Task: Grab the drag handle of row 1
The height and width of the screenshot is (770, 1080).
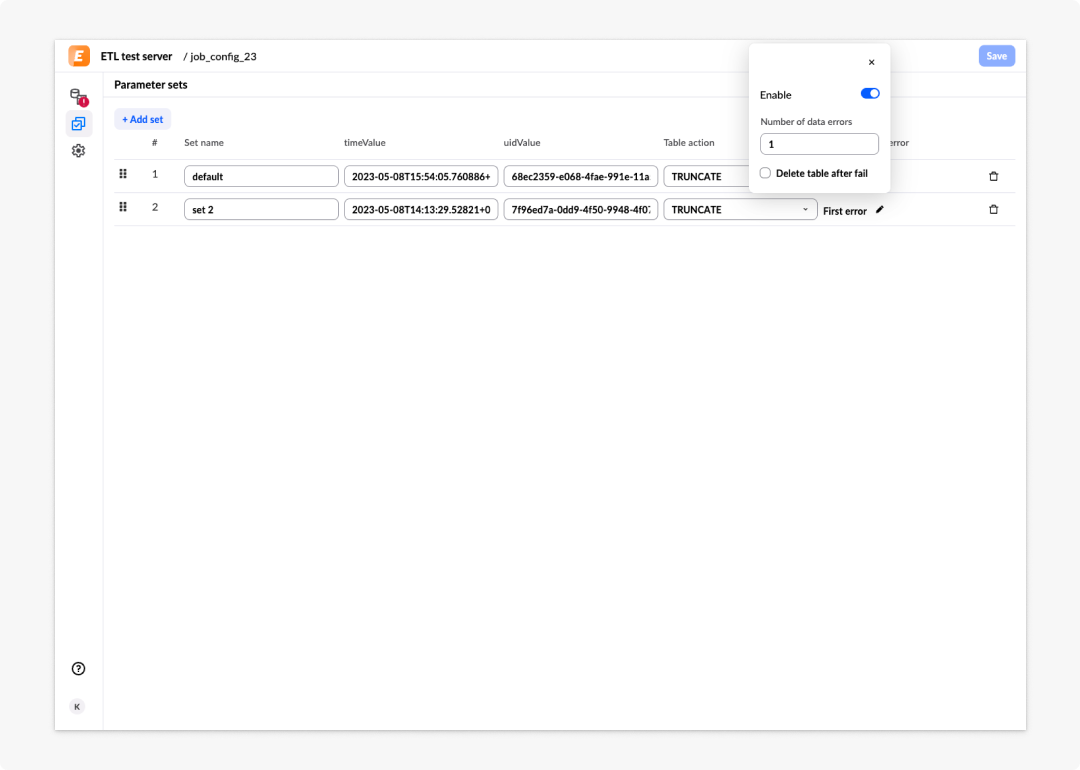Action: [123, 174]
